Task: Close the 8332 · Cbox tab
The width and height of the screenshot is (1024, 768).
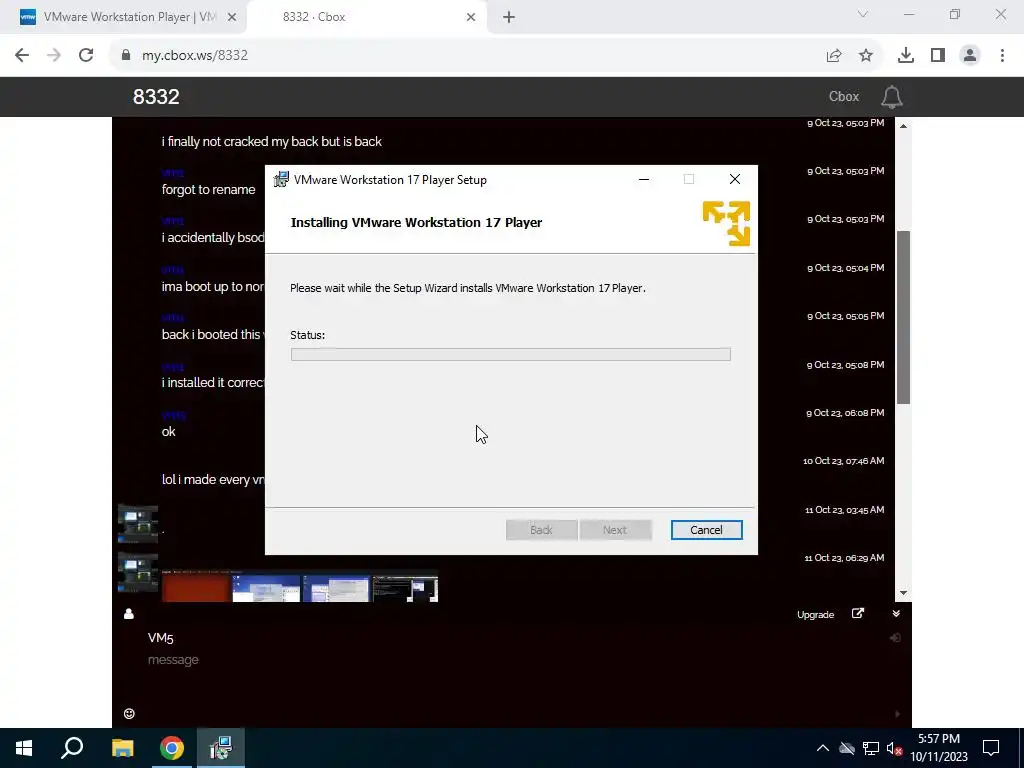Action: click(x=471, y=17)
